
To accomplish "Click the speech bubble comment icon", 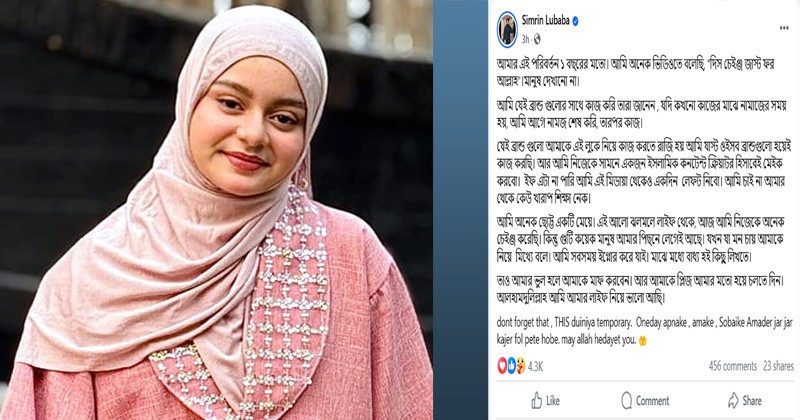I will point(627,401).
